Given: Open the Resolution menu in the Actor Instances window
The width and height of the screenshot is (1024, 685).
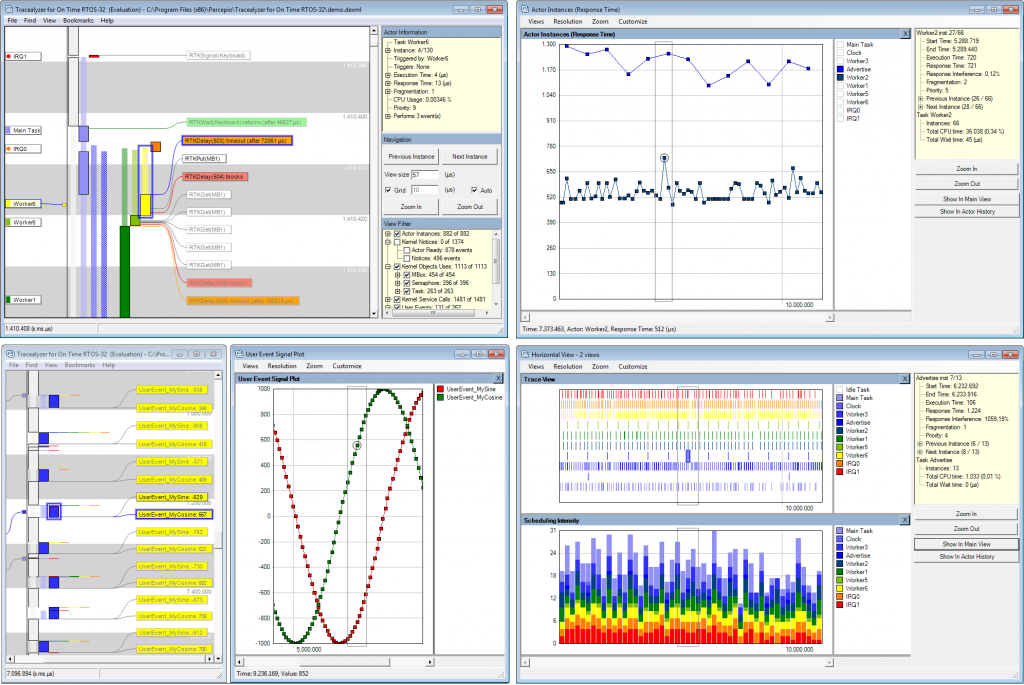Looking at the screenshot, I should (568, 22).
